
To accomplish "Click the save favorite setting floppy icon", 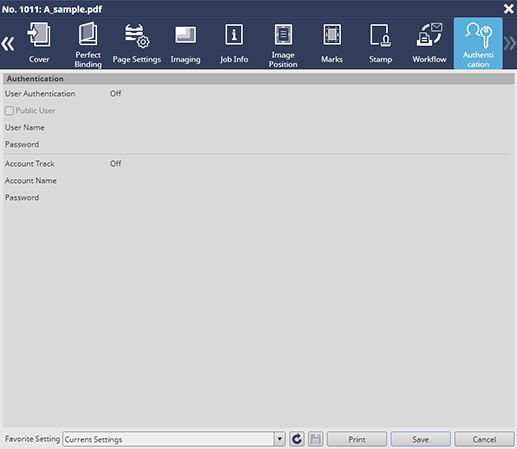I will [315, 439].
